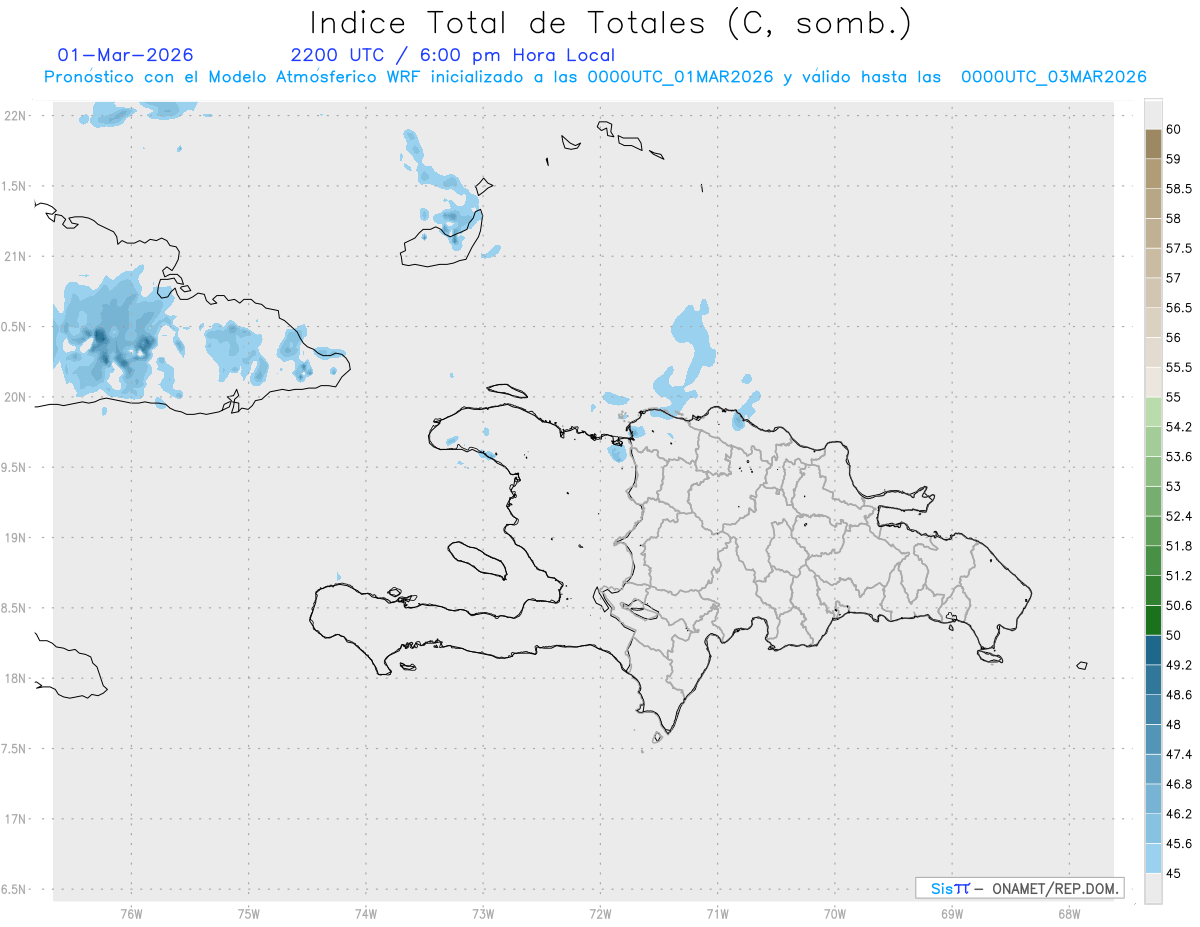Screen dimensions: 1200x927
Task: Click the dark green band between 50 and 50.6
Action: coord(1153,621)
